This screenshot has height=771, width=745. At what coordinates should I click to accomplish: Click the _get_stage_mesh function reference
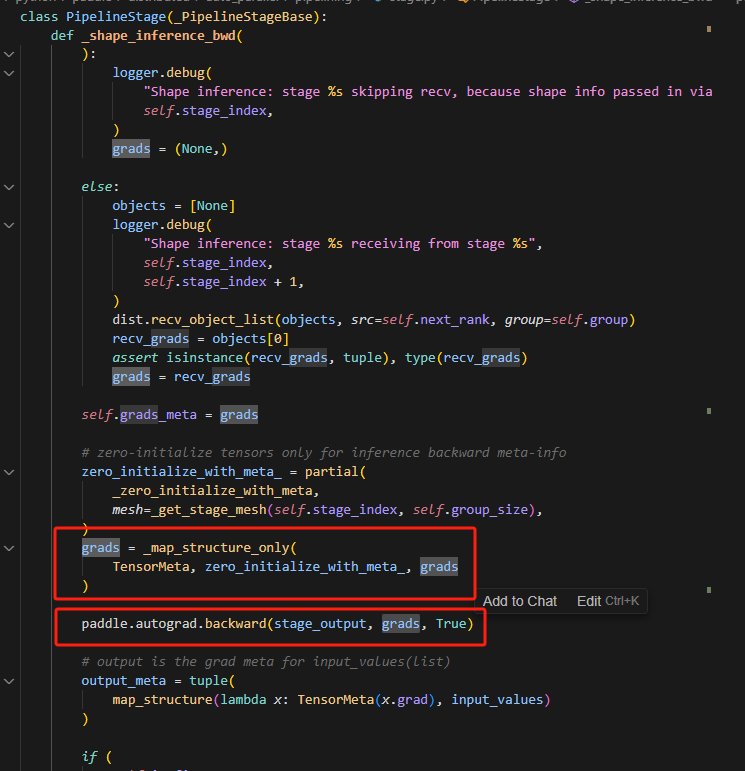coord(210,510)
